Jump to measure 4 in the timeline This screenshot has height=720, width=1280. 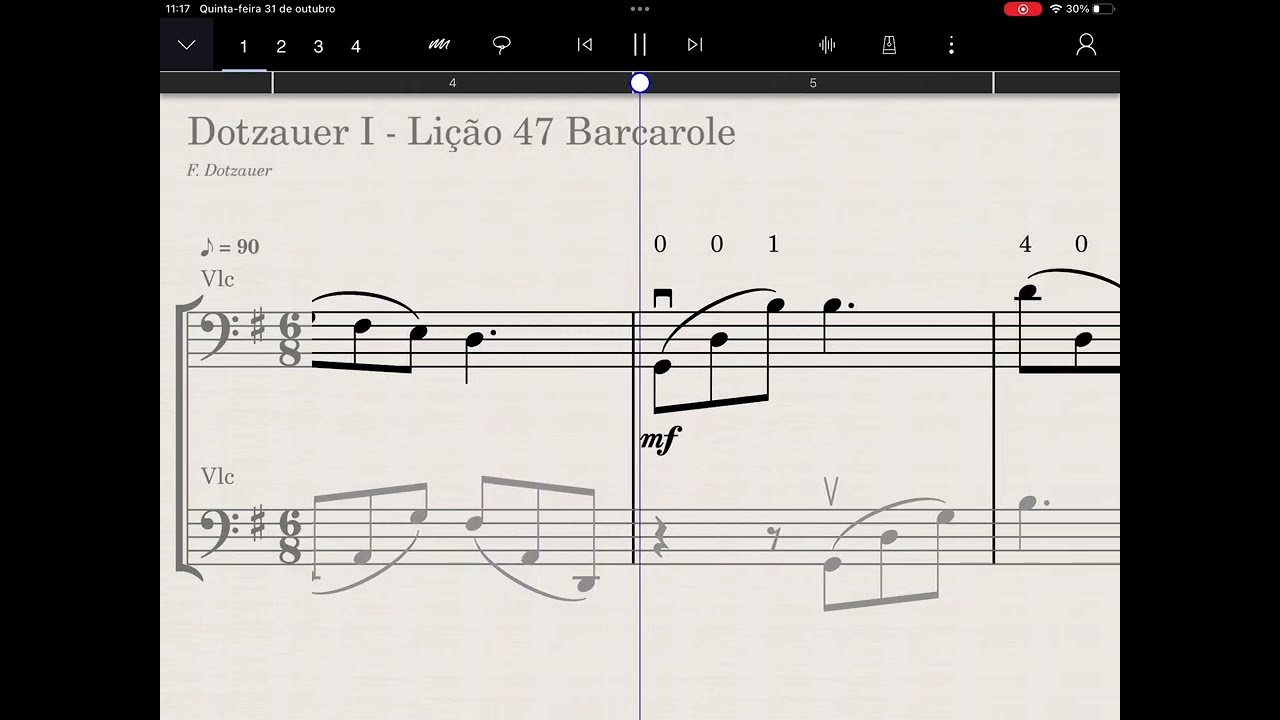(452, 83)
